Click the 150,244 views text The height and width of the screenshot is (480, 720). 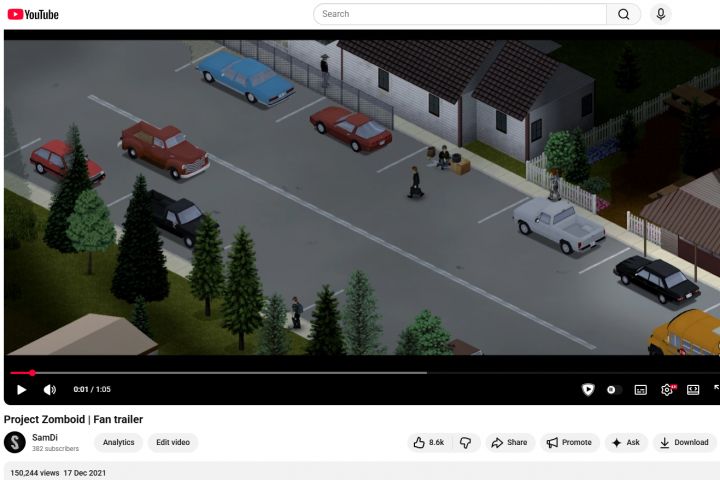34,473
